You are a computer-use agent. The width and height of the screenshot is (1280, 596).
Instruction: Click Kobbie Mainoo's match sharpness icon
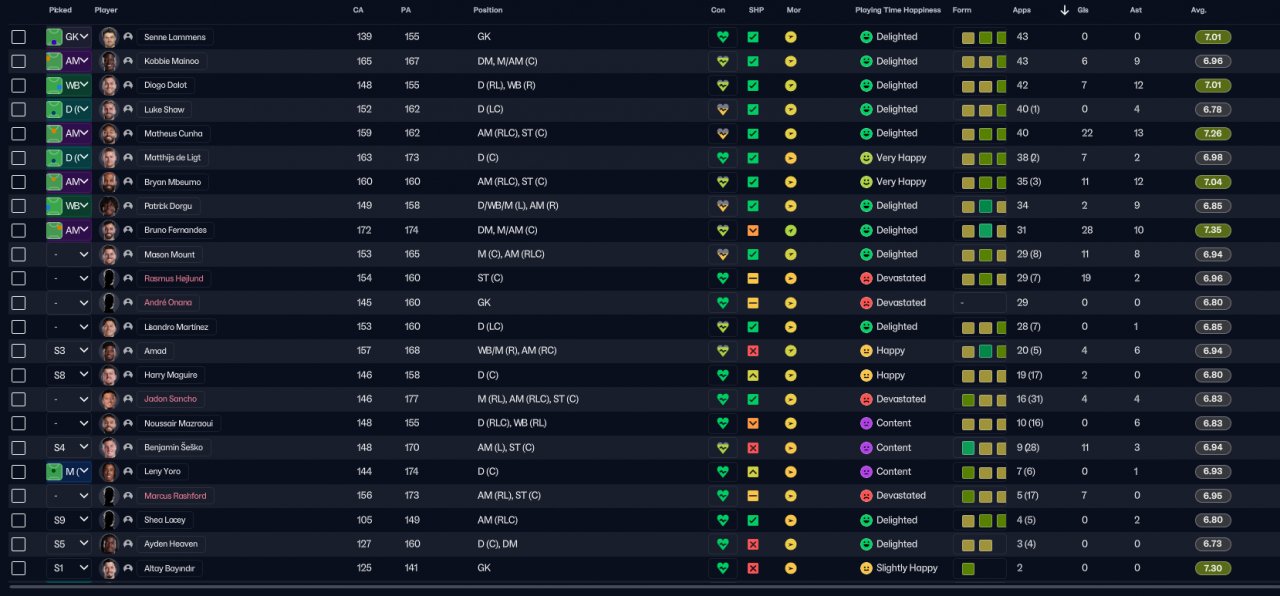(753, 61)
